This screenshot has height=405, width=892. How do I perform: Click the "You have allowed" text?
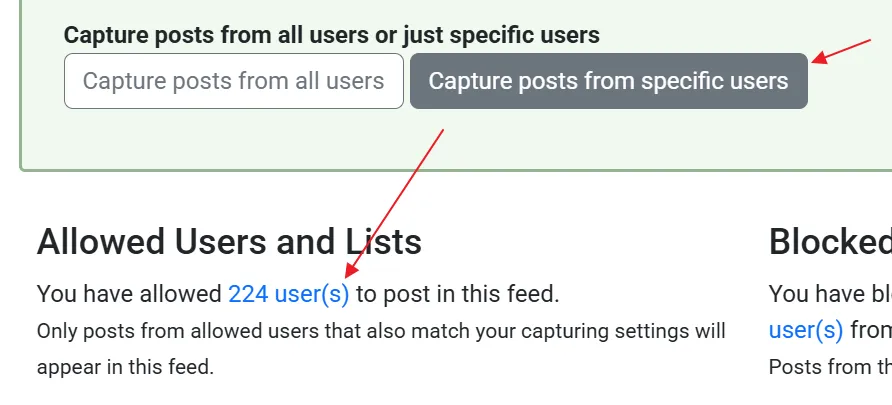[x=129, y=294]
